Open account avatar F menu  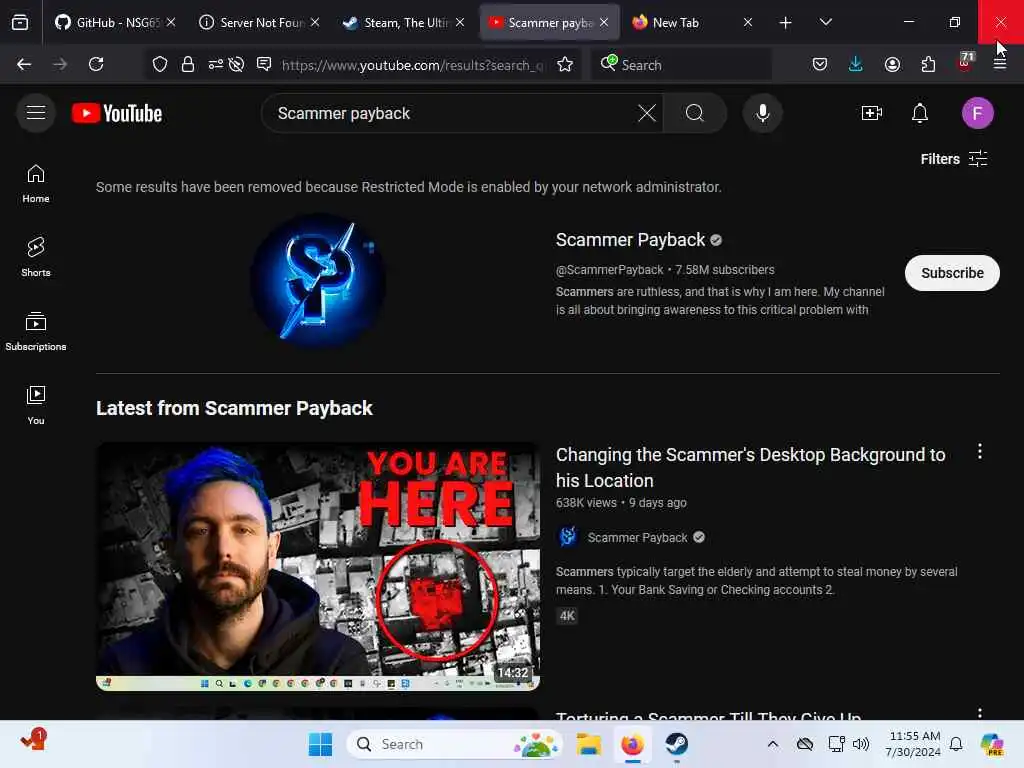[977, 113]
